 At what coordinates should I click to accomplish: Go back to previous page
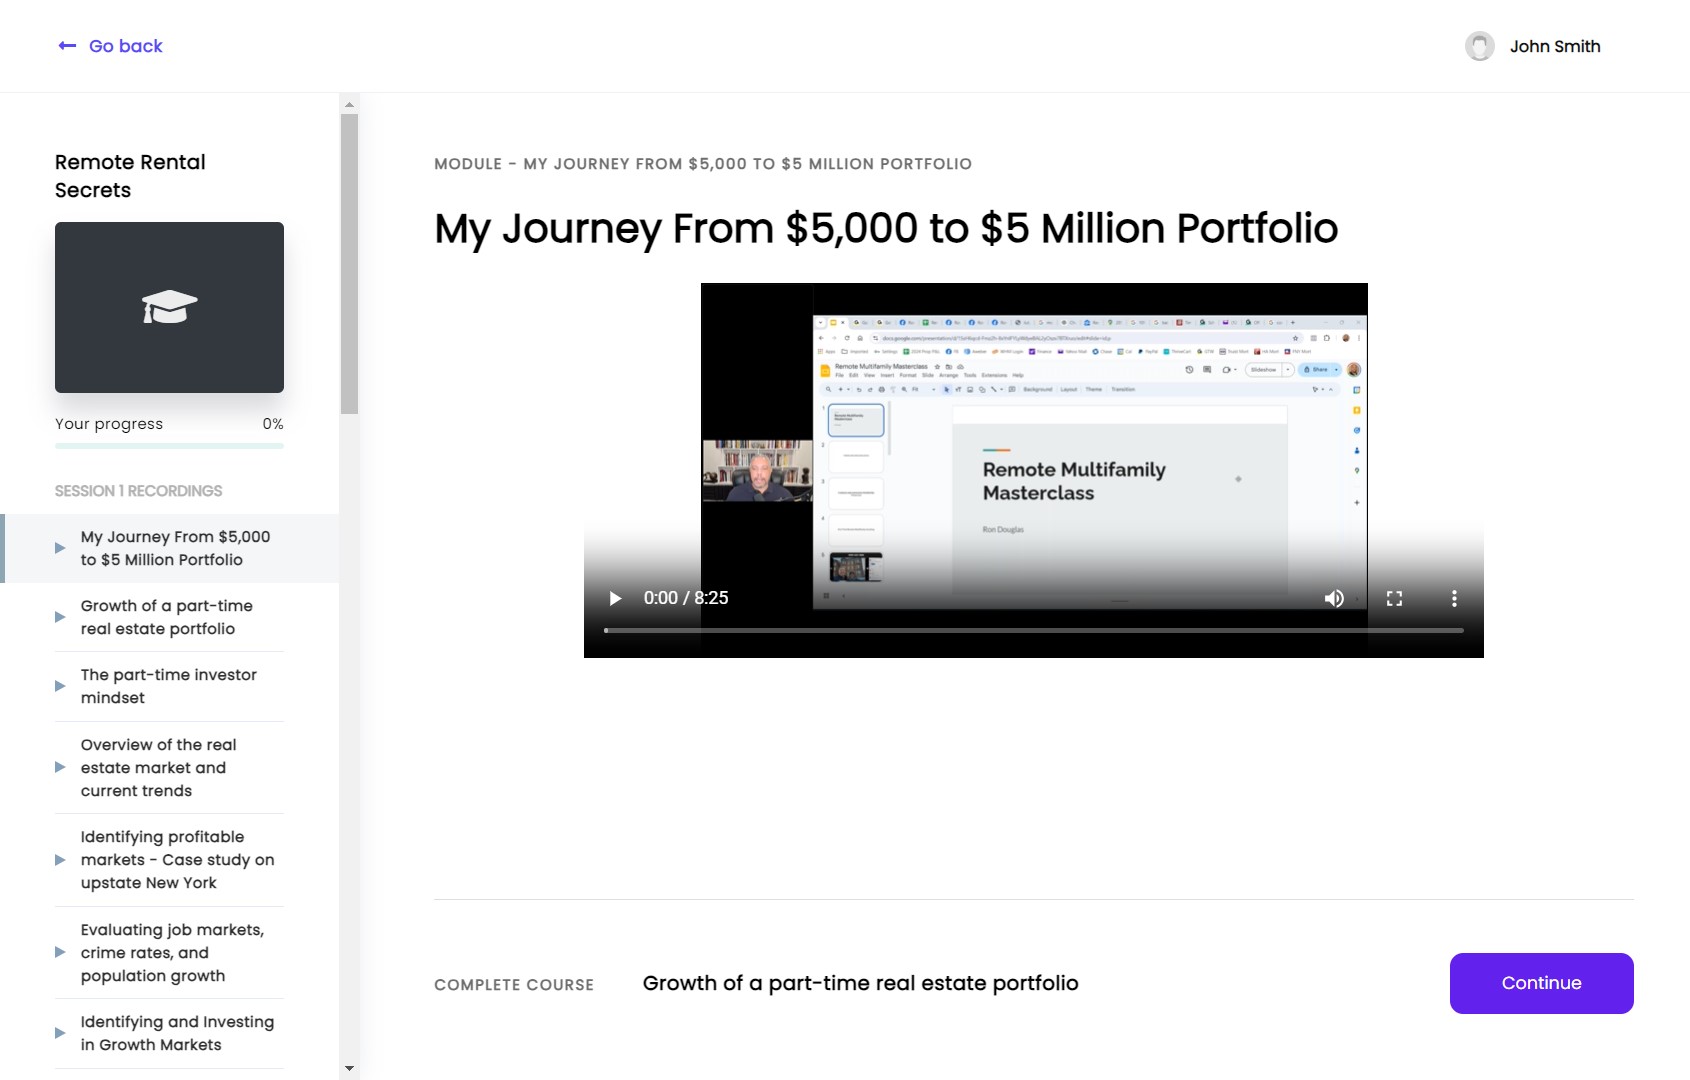click(125, 46)
